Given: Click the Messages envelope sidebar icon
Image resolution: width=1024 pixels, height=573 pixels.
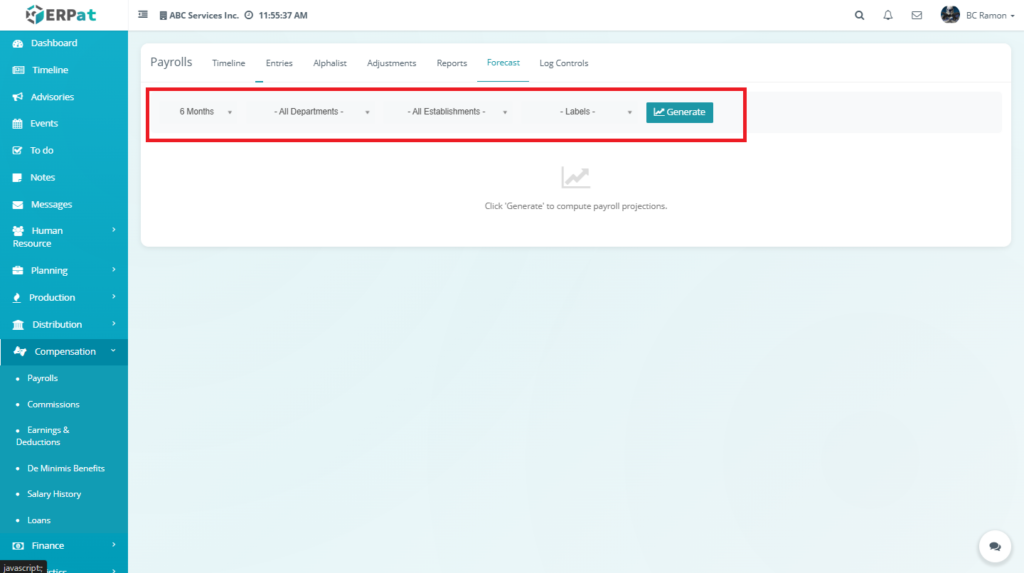Looking at the screenshot, I should [18, 205].
